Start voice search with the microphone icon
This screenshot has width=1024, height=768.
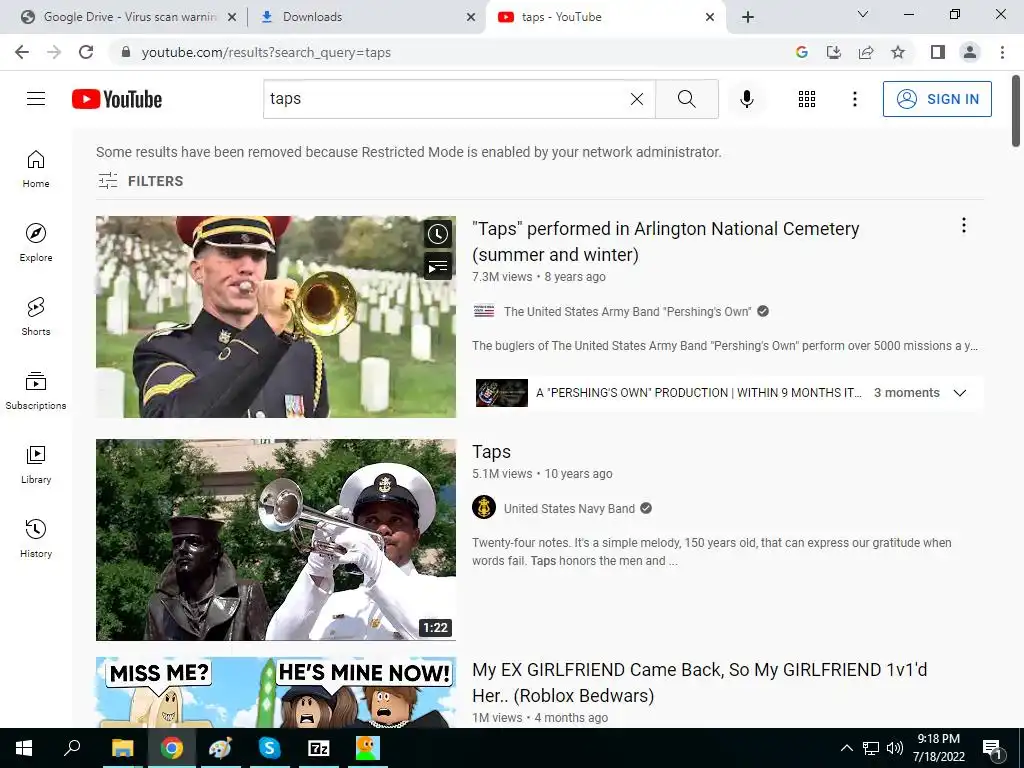tap(746, 99)
